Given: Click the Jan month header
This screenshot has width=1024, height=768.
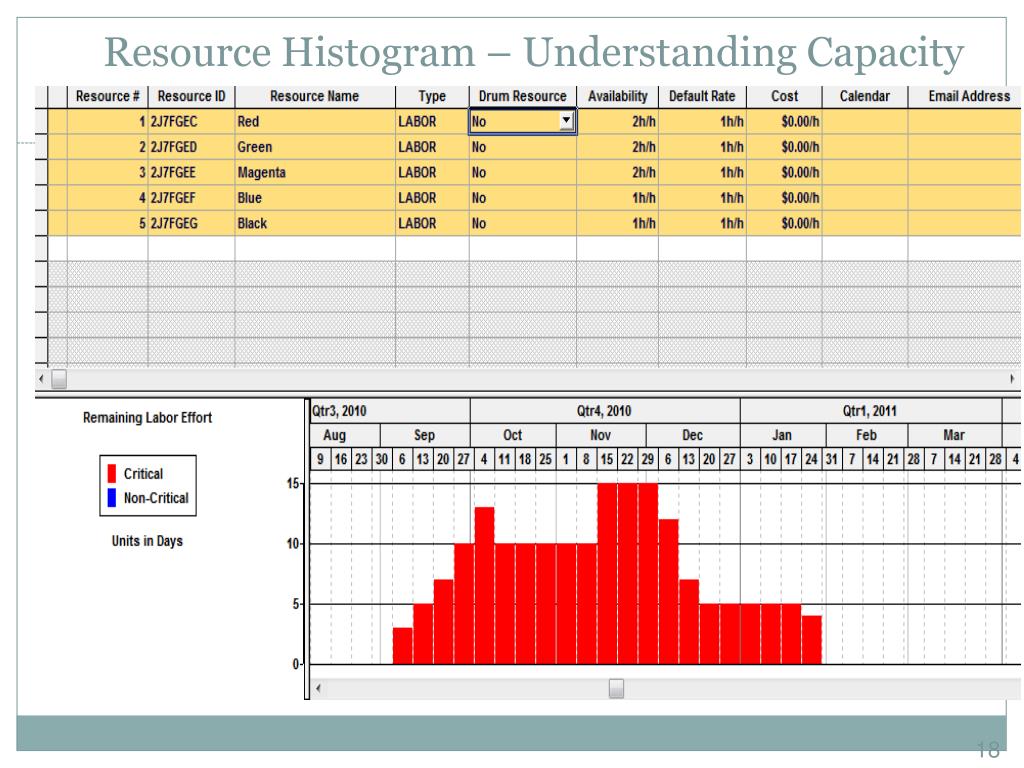Looking at the screenshot, I should click(782, 435).
